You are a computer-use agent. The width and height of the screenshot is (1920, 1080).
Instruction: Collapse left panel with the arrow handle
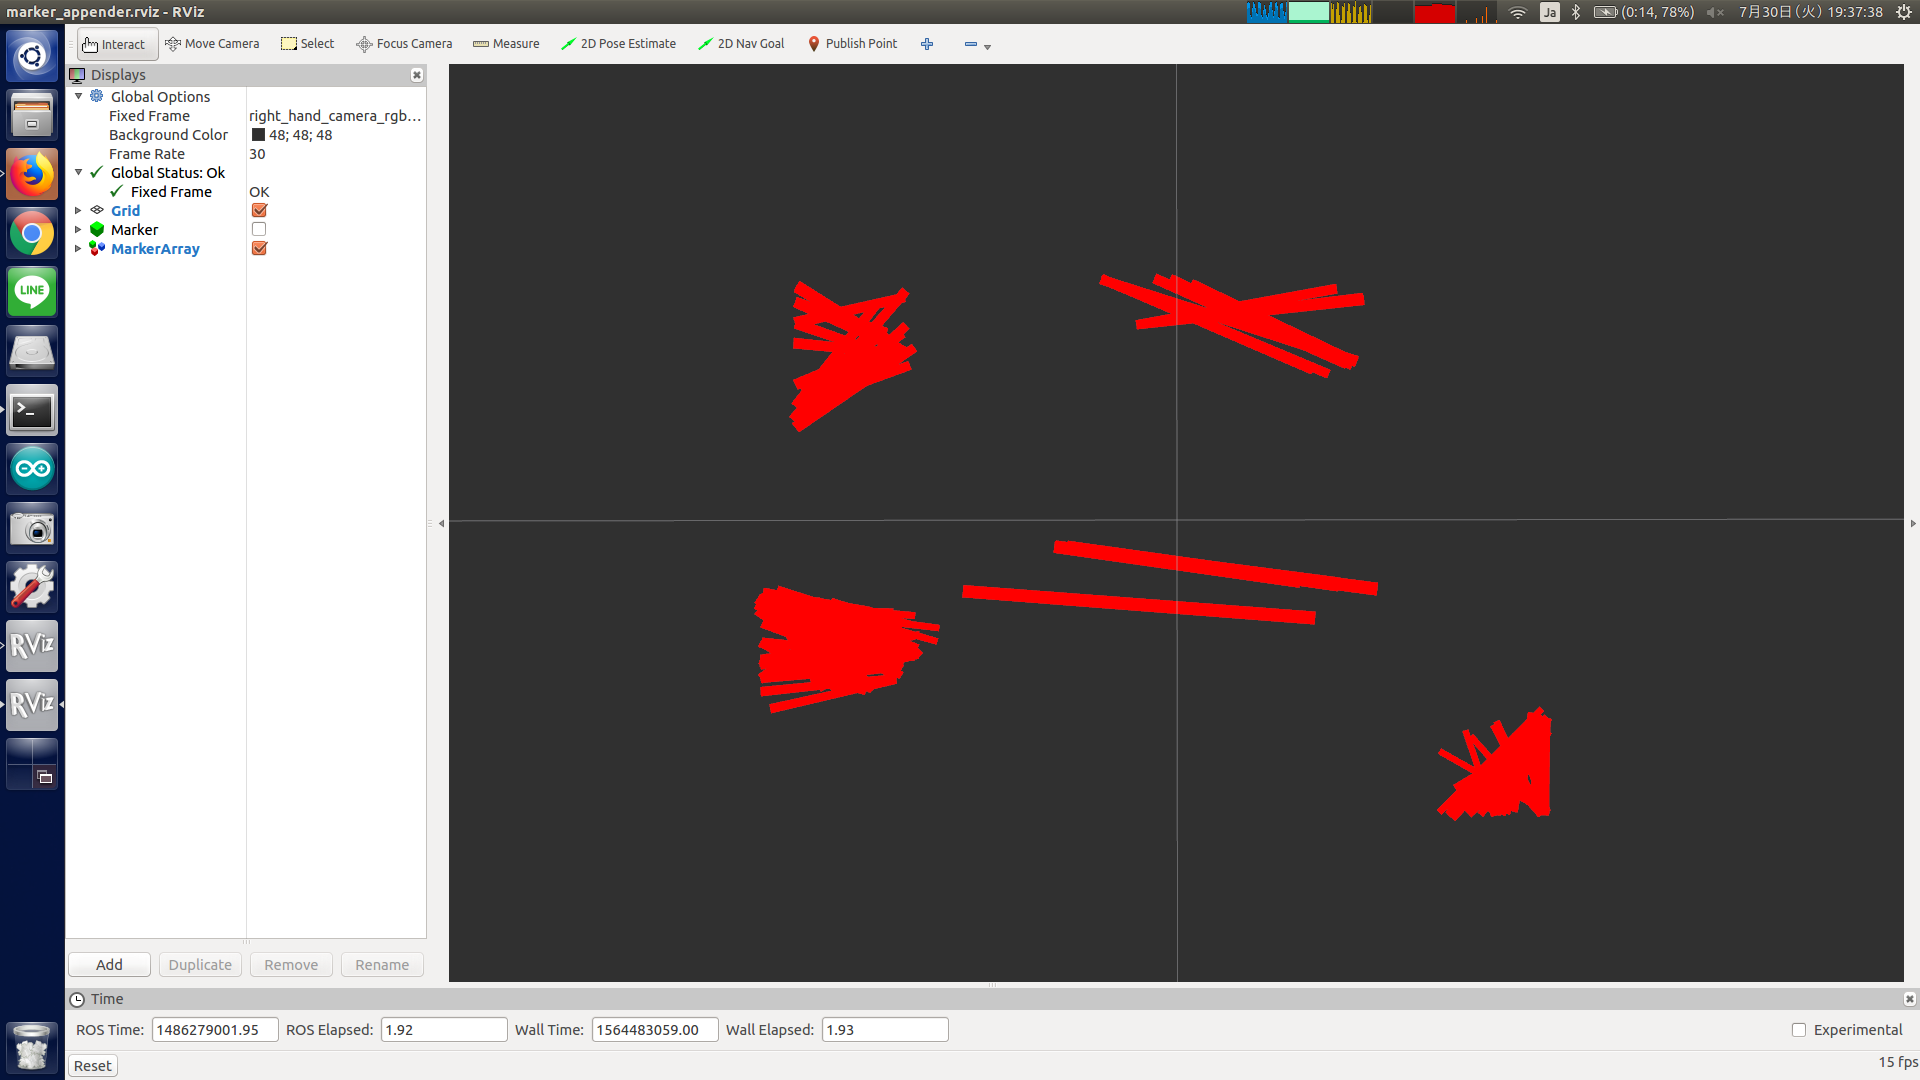(x=441, y=523)
